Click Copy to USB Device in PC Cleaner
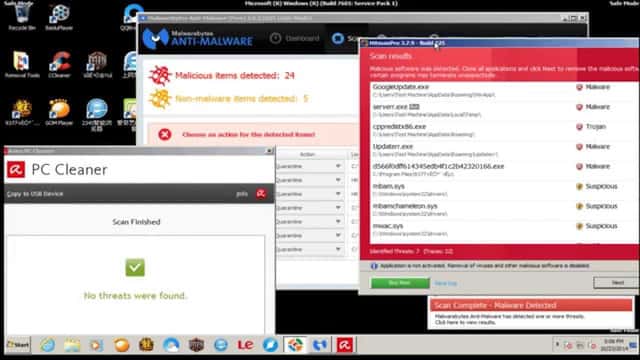The image size is (640, 360). (x=35, y=194)
